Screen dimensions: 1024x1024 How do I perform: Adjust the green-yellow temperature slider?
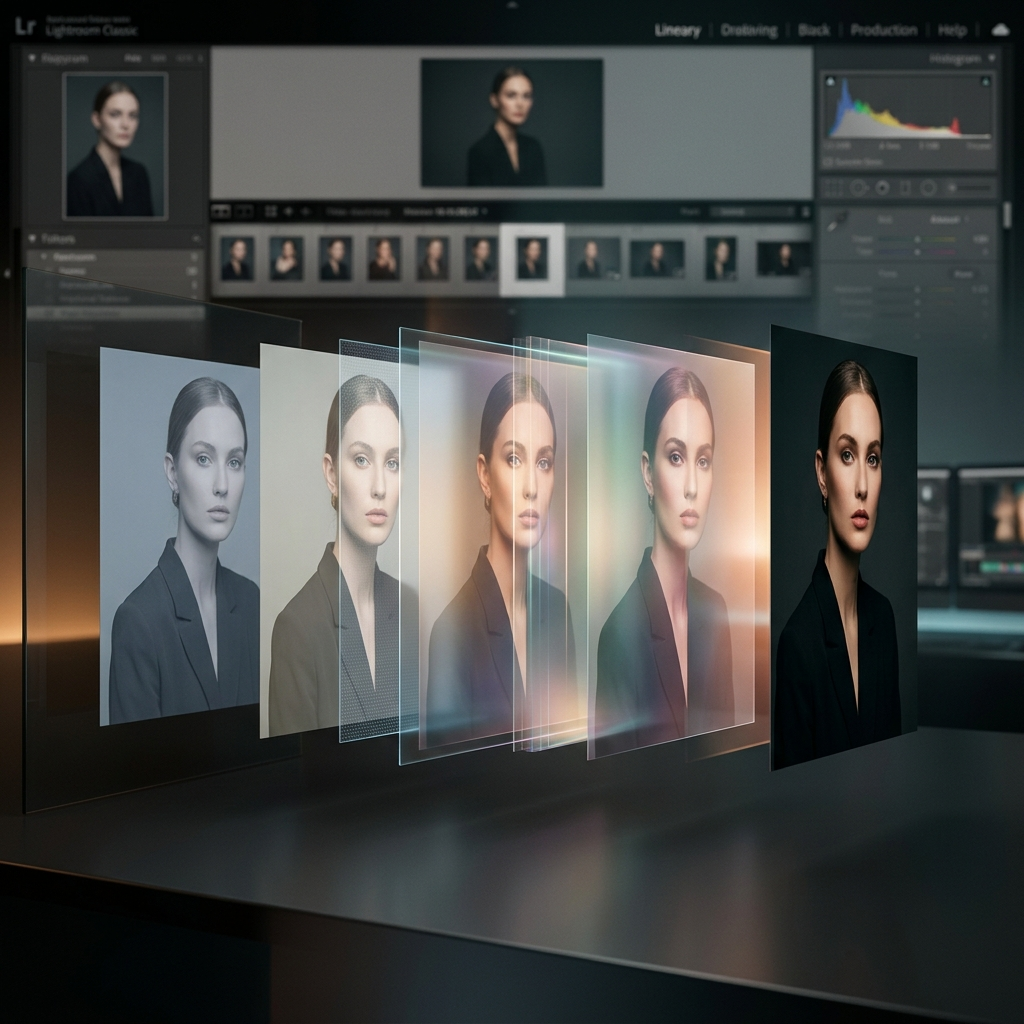pyautogui.click(x=917, y=240)
